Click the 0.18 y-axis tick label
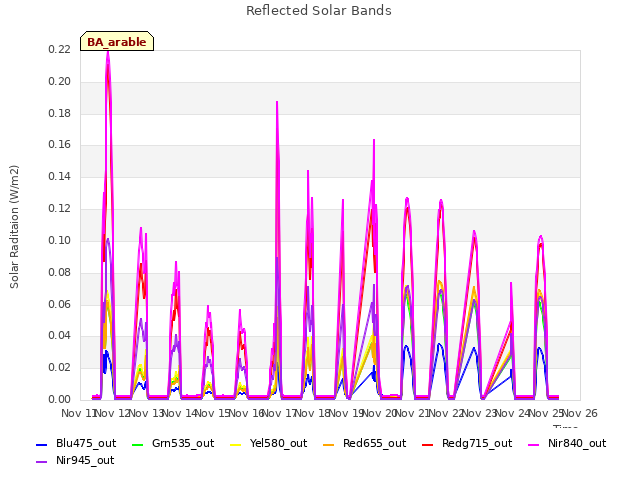This screenshot has height=480, width=640. [x=60, y=113]
